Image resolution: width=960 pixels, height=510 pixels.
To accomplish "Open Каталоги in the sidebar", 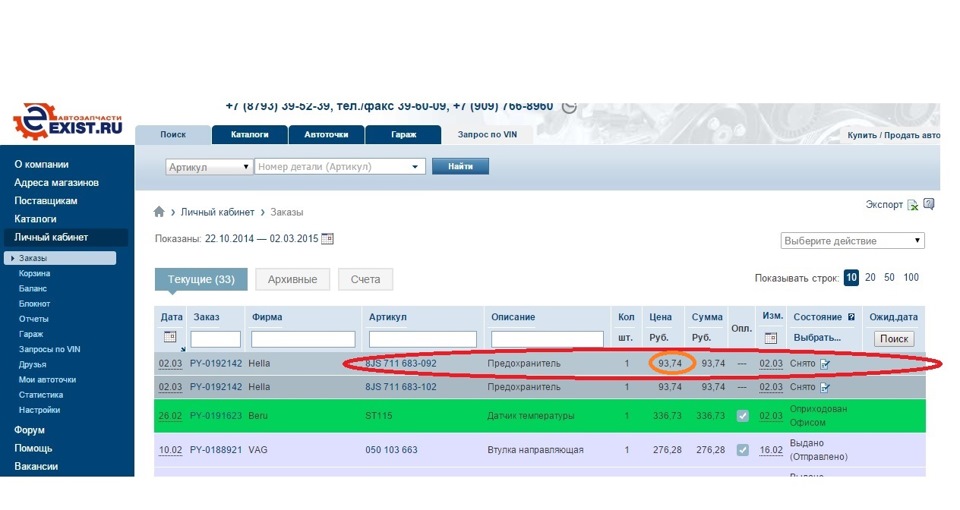I will (36, 219).
